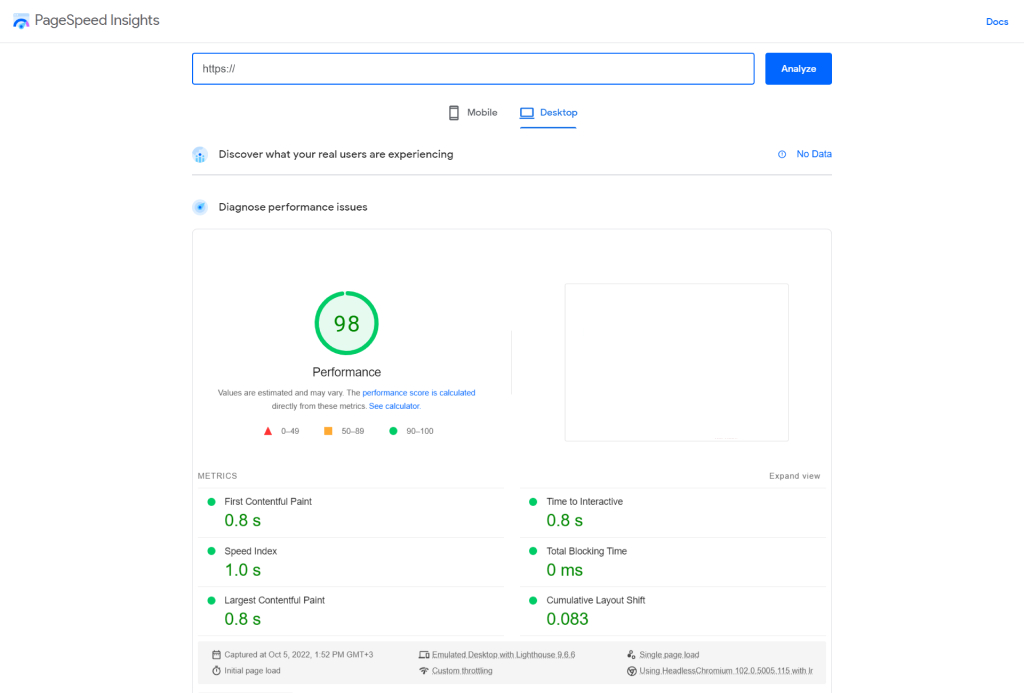This screenshot has height=693, width=1024.
Task: Click the page screenshot thumbnail
Action: coord(676,362)
